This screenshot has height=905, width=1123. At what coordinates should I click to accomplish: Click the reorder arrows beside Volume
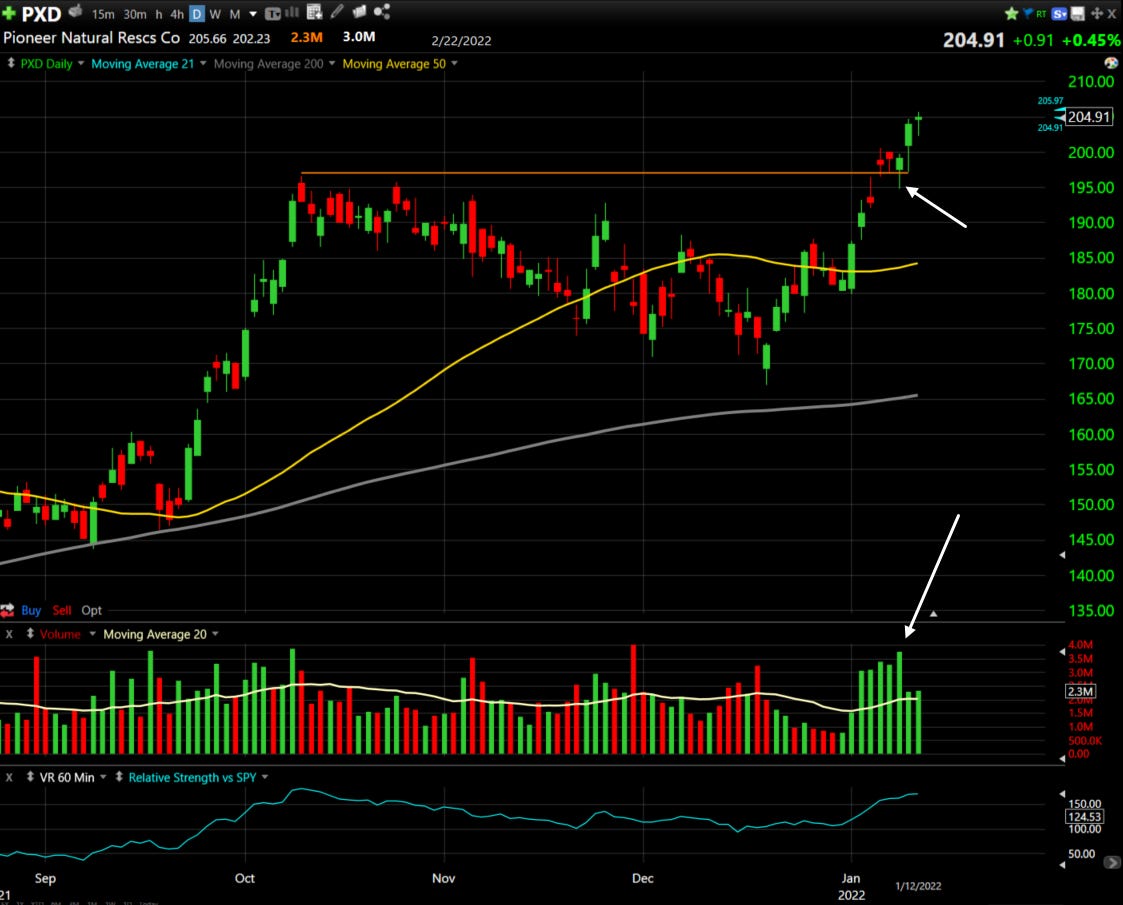[30, 634]
